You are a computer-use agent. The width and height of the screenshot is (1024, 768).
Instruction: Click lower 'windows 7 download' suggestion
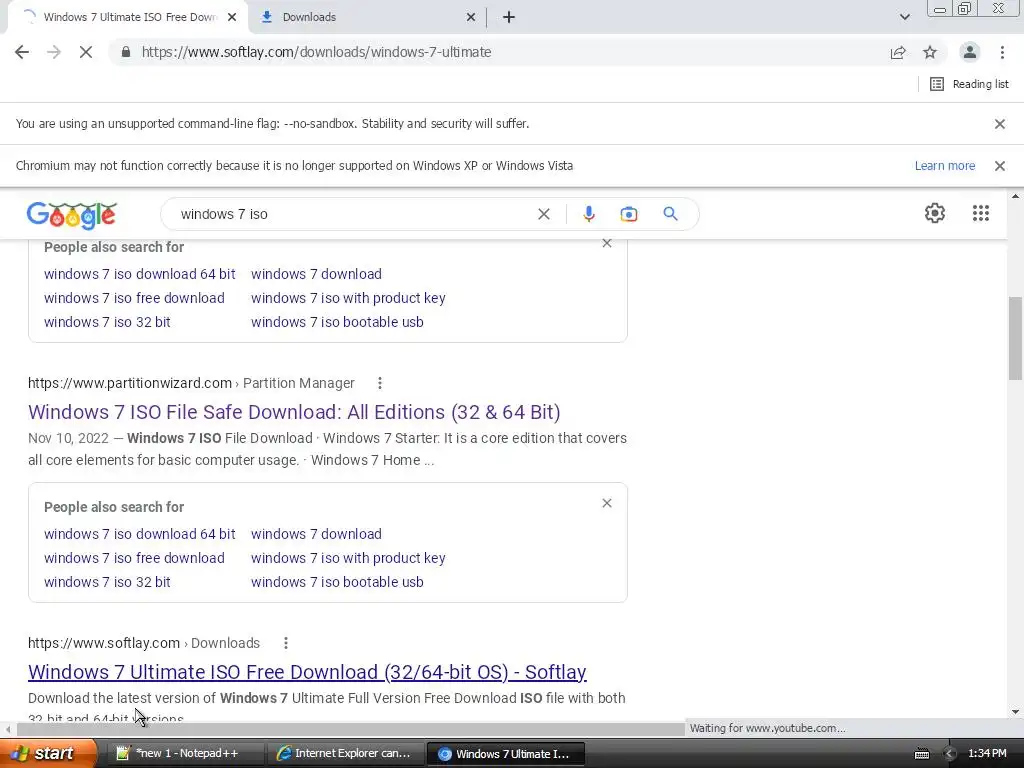(316, 534)
